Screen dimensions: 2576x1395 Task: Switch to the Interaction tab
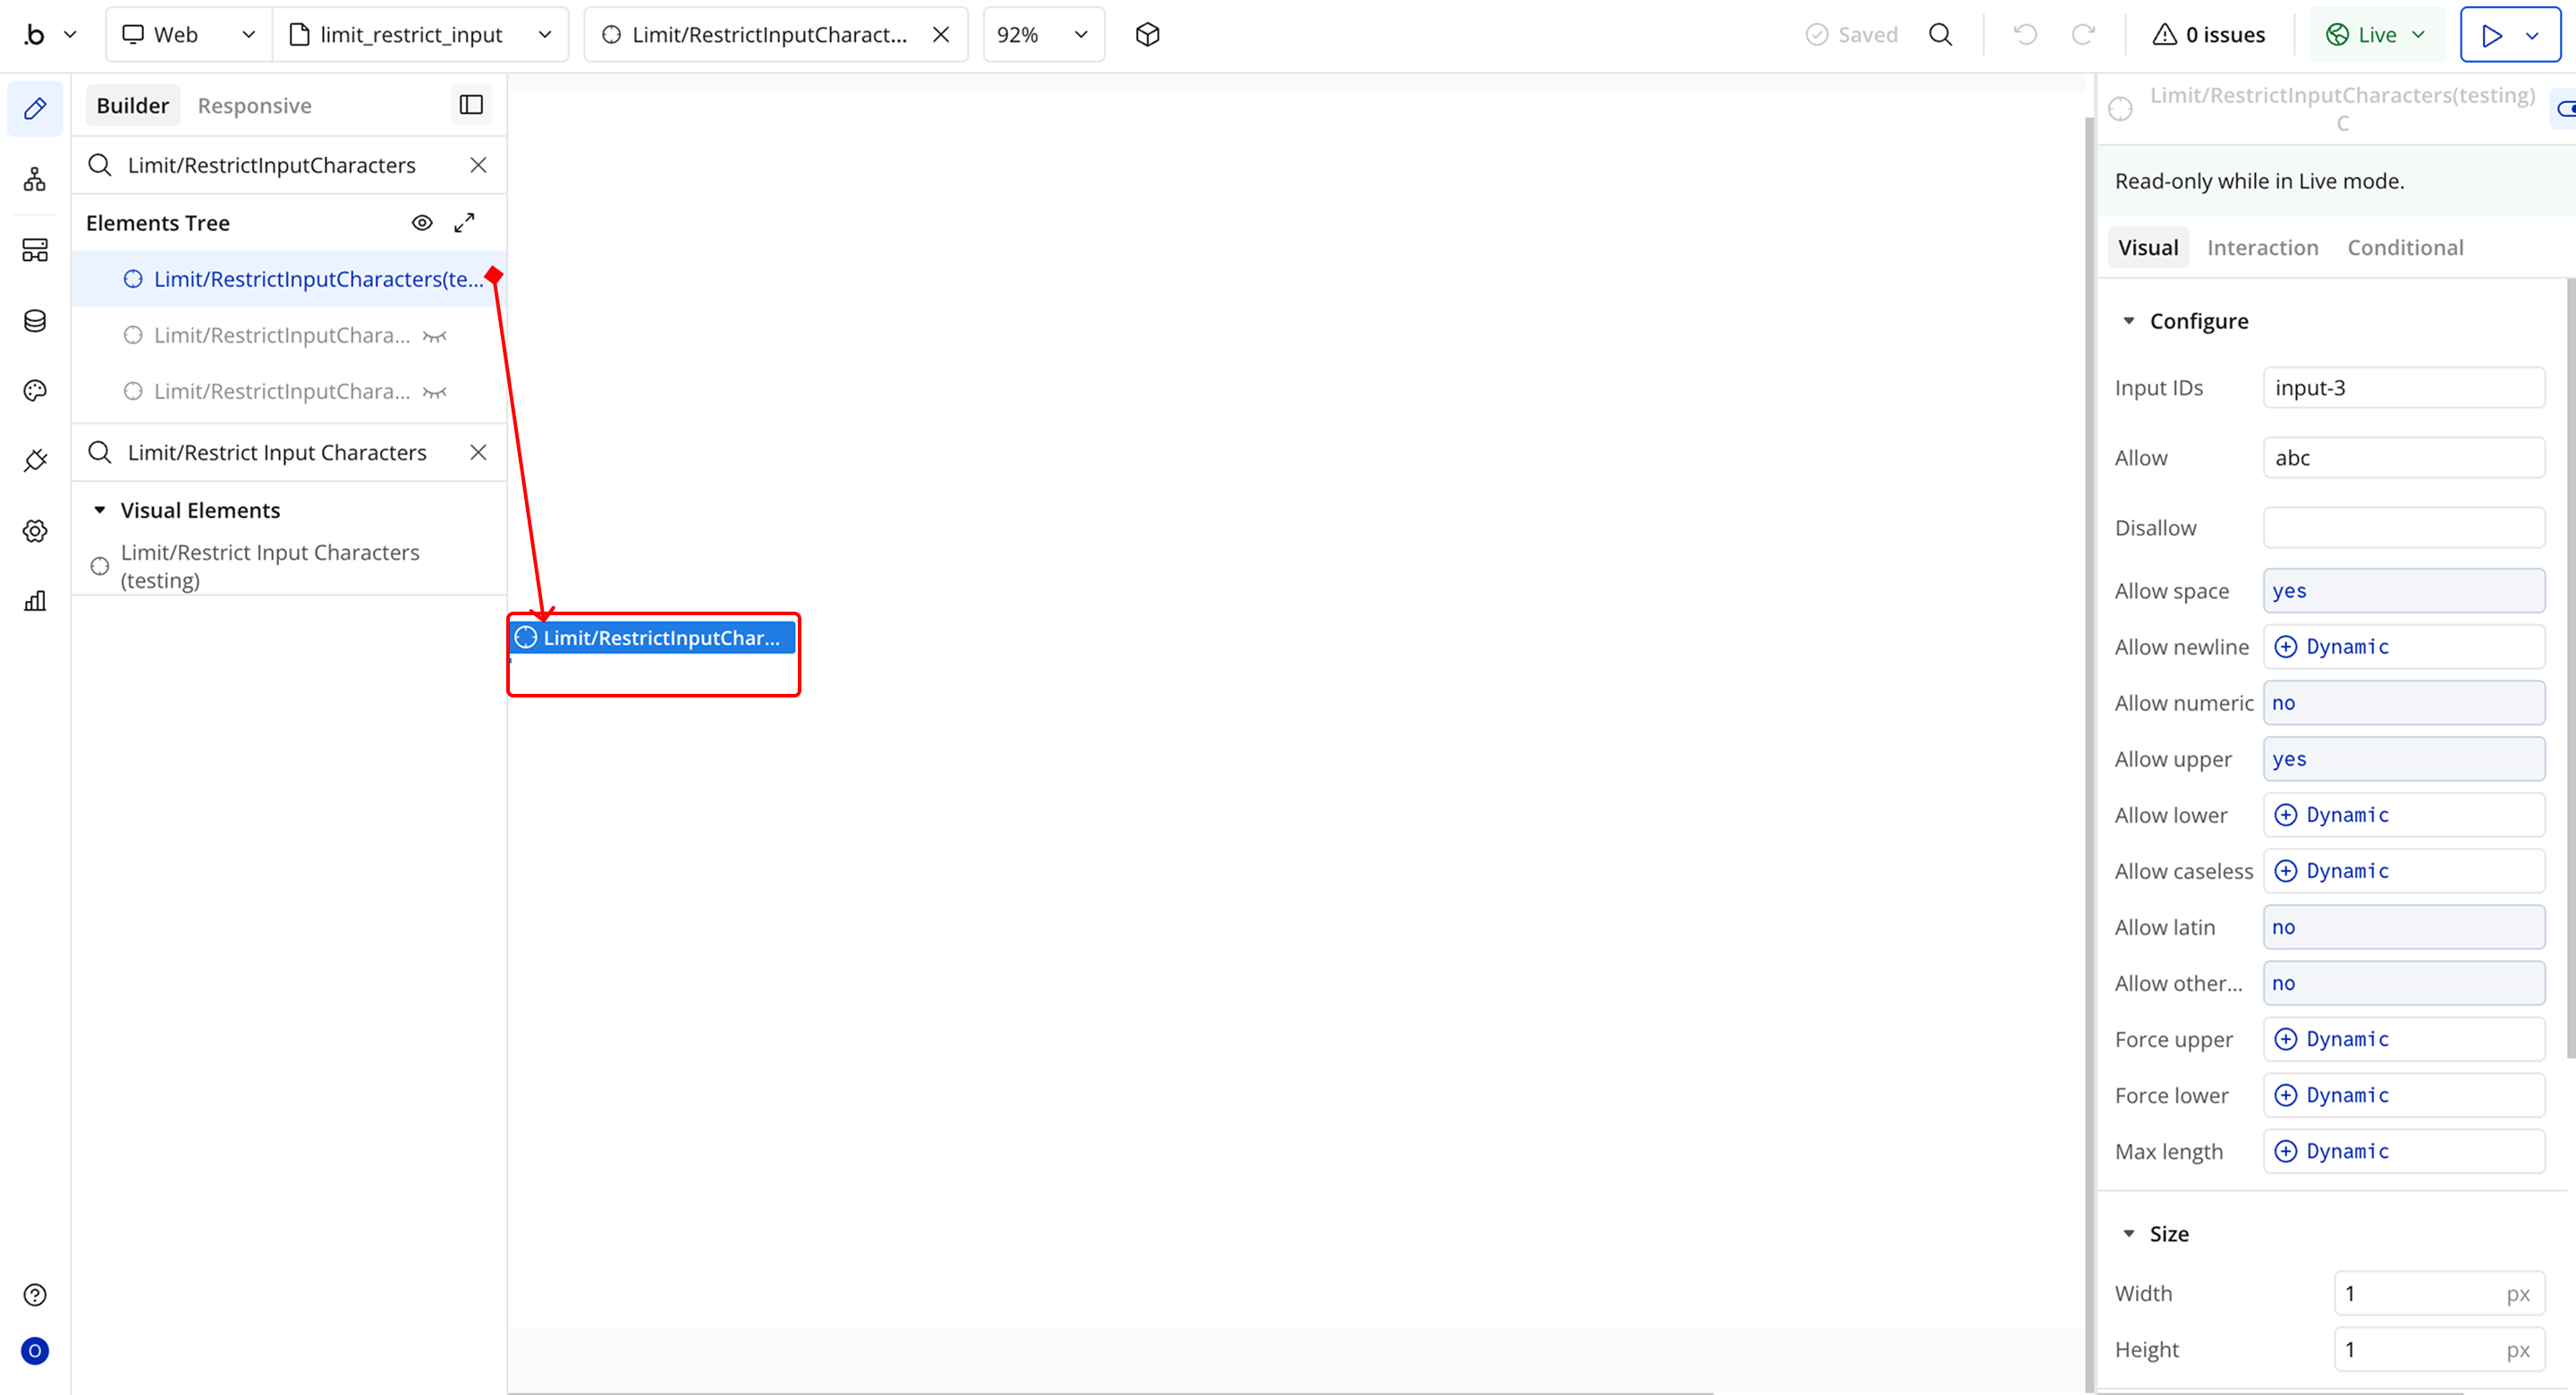2262,248
